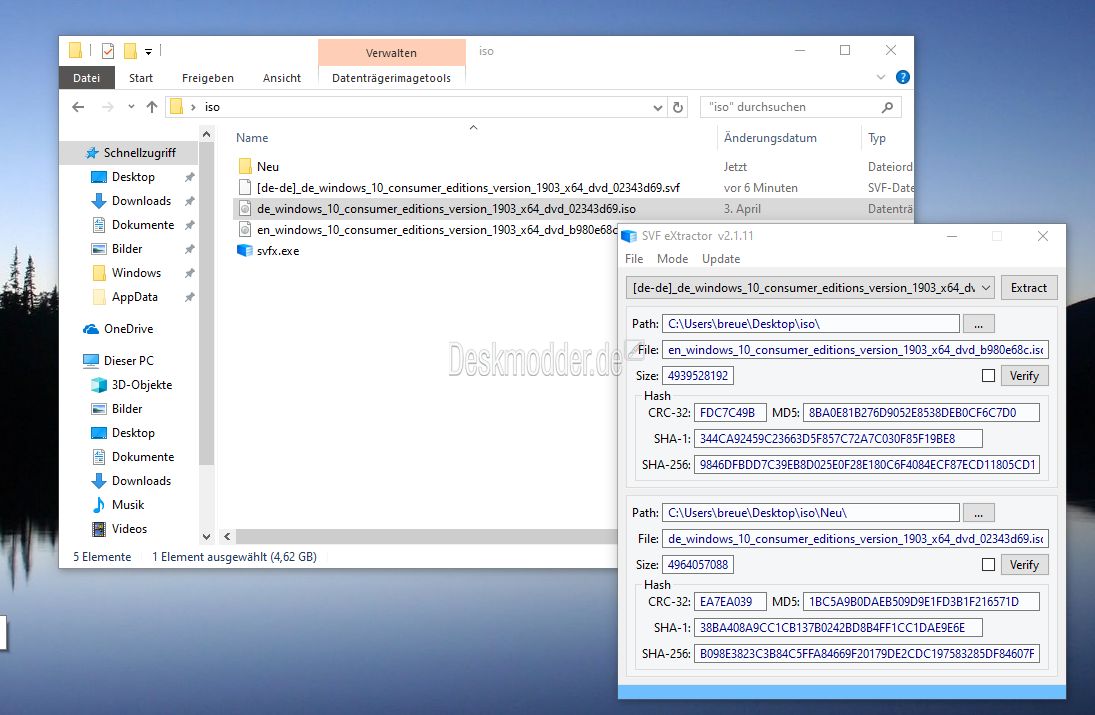Open the File menu in SVF eXtractor
1095x715 pixels.
634,259
